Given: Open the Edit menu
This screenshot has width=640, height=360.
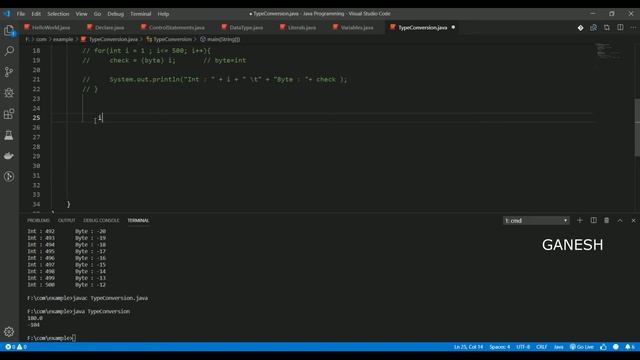Looking at the screenshot, I should coord(36,14).
